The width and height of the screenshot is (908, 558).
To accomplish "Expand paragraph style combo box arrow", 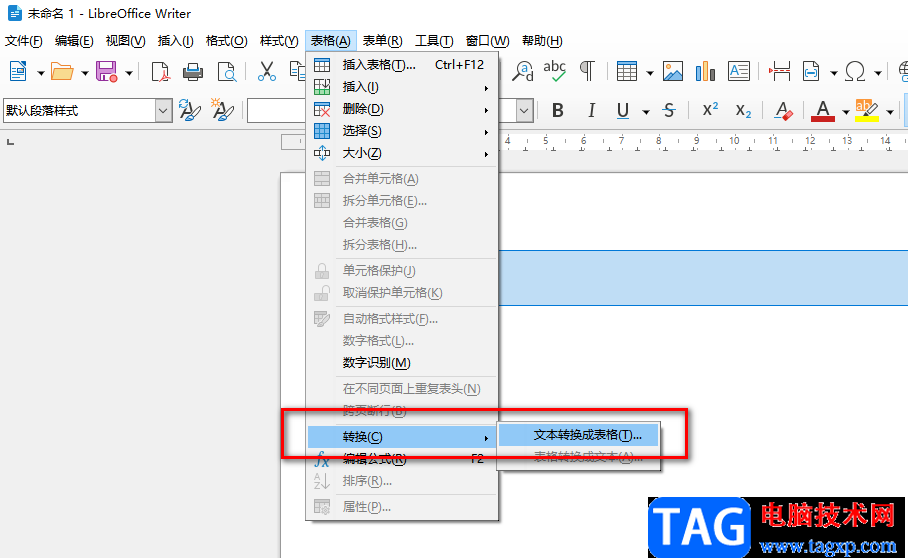I will click(164, 111).
